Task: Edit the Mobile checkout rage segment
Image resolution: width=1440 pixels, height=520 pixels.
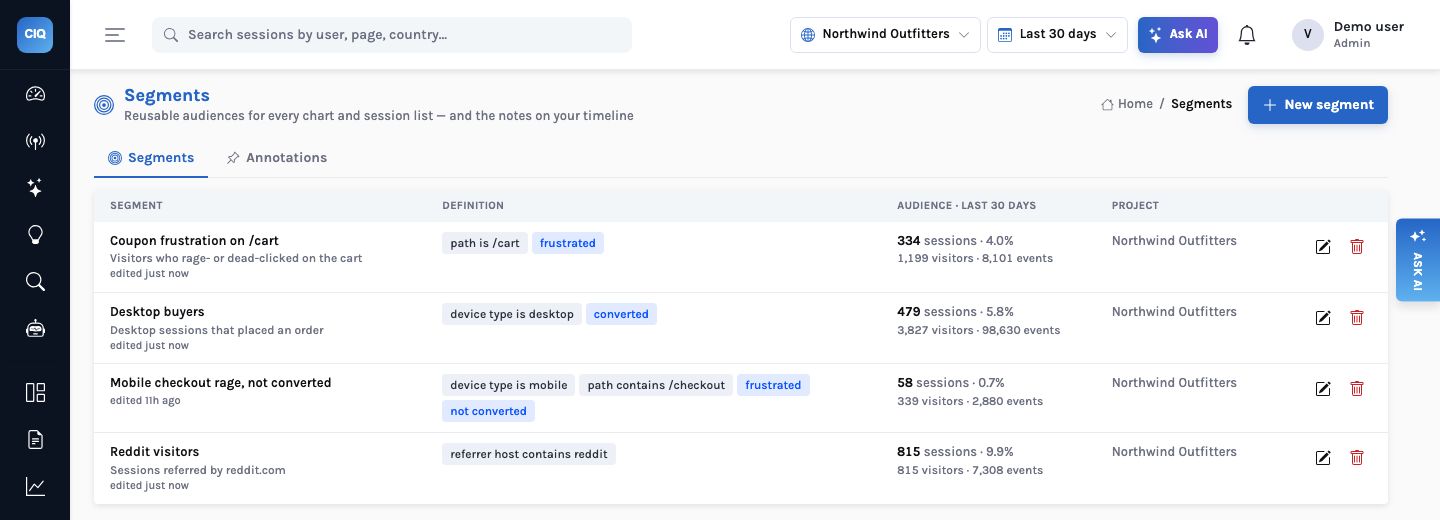Action: point(1323,389)
